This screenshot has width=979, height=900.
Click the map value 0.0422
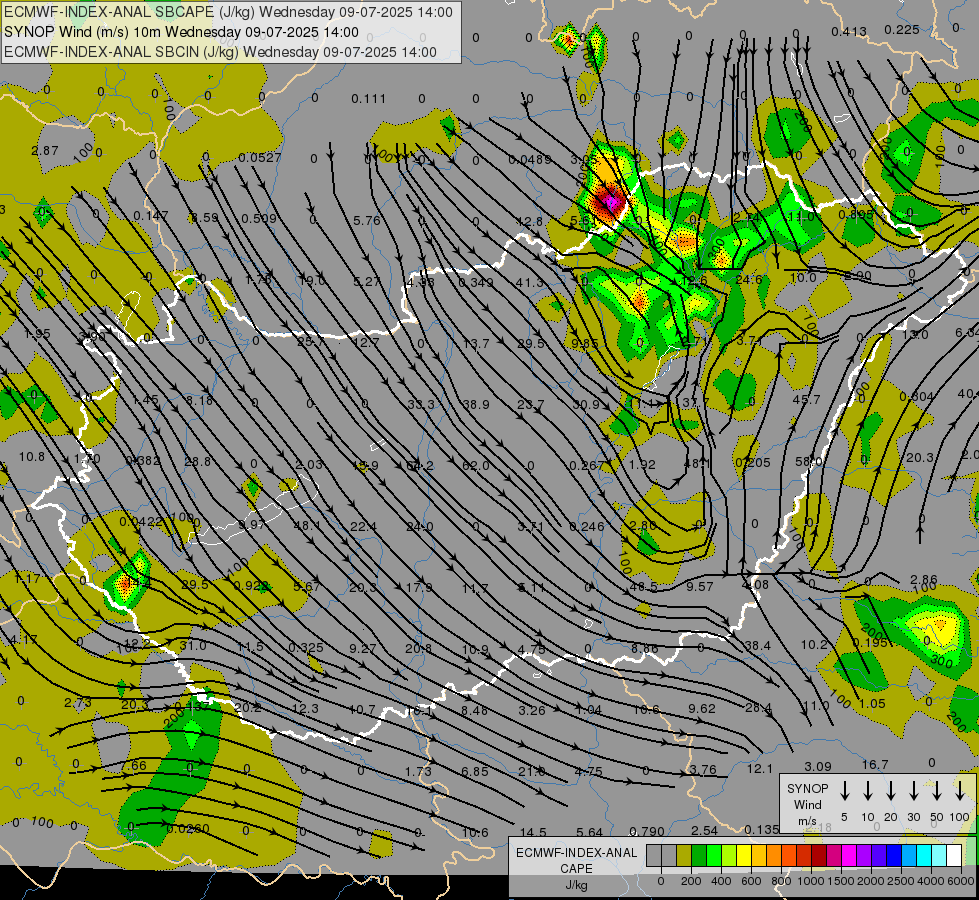point(141,522)
